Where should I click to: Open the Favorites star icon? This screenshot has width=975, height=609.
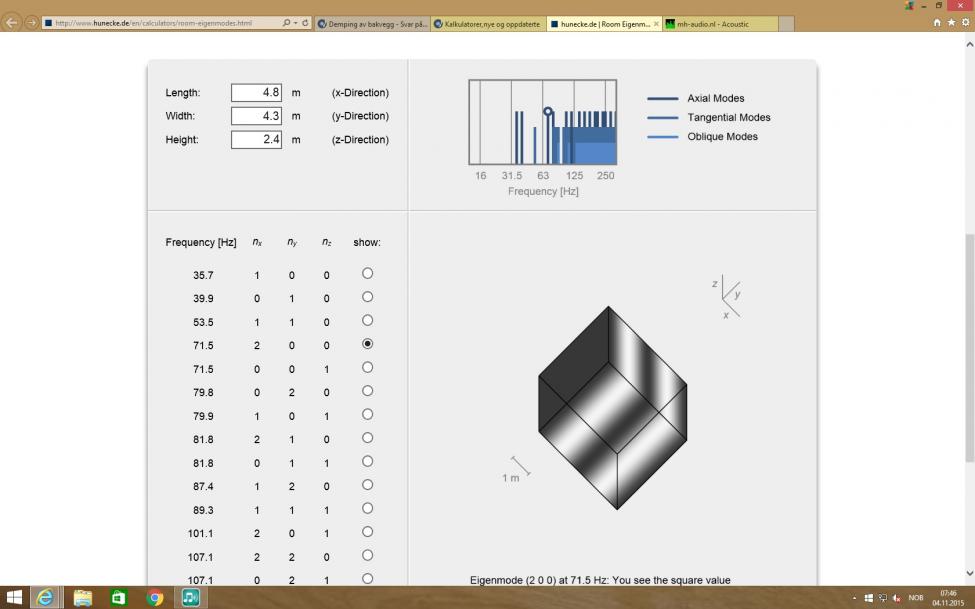point(951,22)
